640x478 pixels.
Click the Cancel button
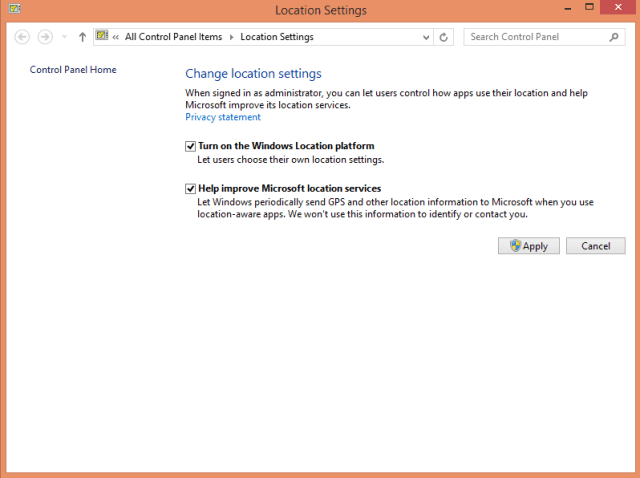coord(596,246)
